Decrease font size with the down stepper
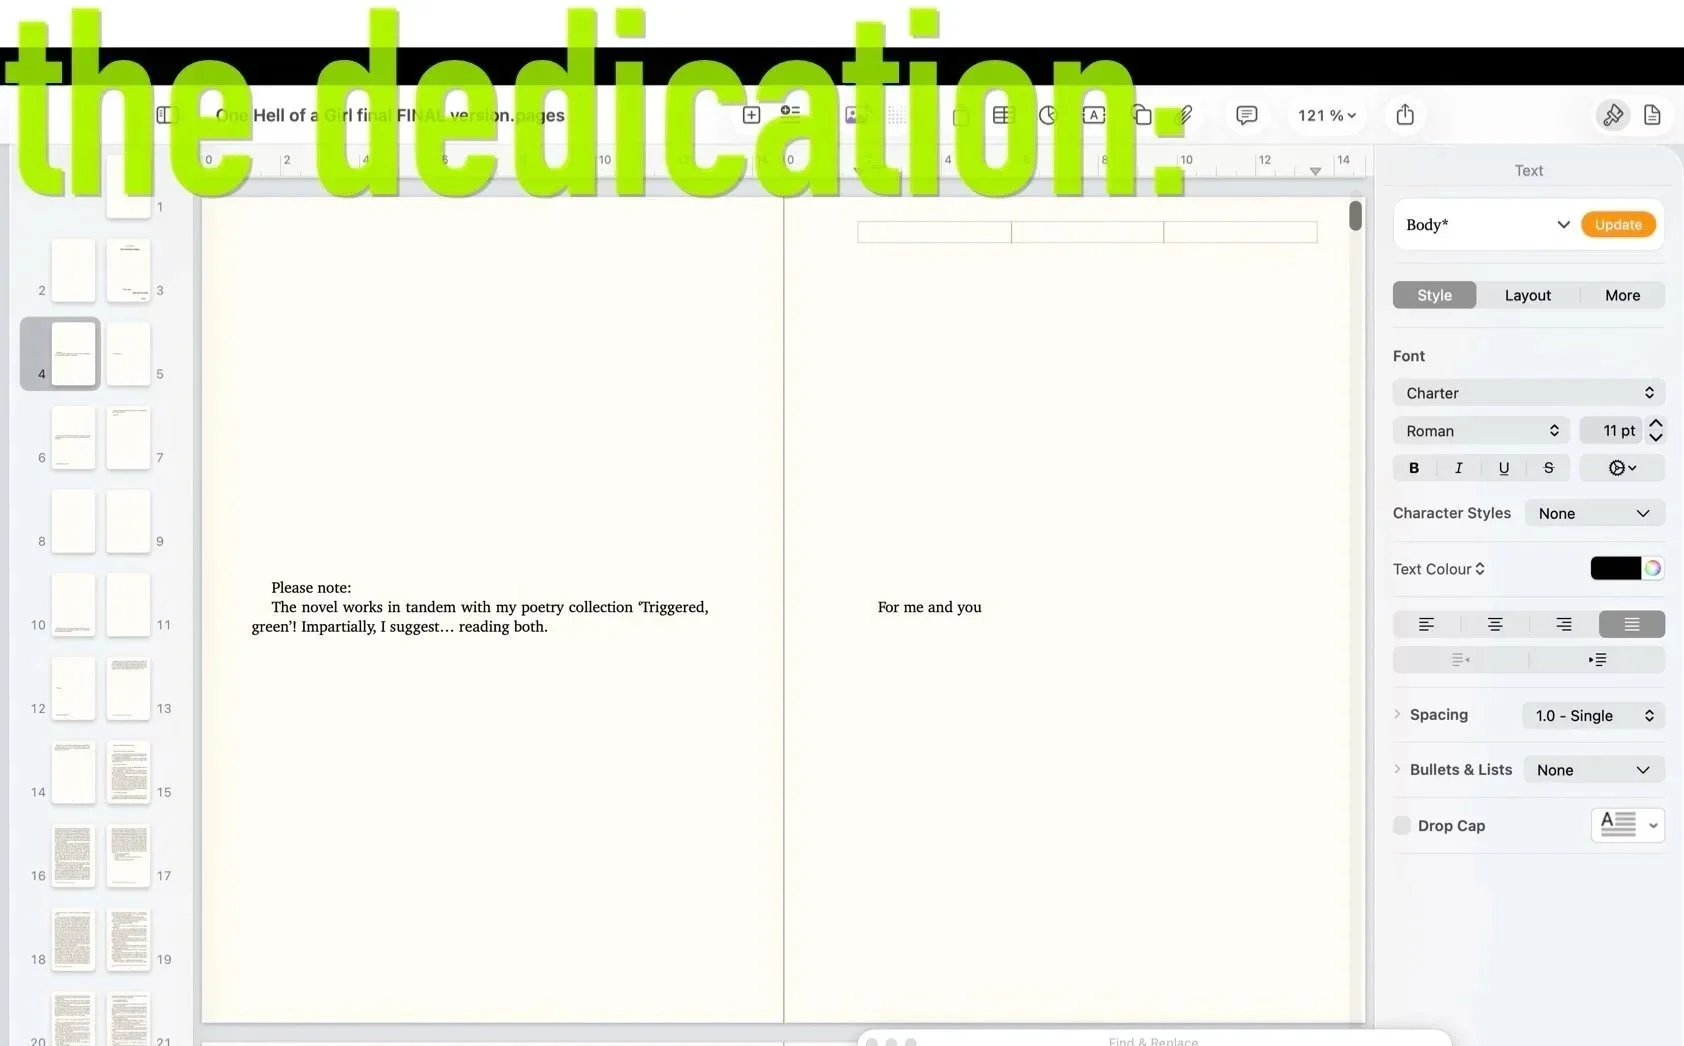Screen dimensions: 1684x1046 click(1656, 438)
